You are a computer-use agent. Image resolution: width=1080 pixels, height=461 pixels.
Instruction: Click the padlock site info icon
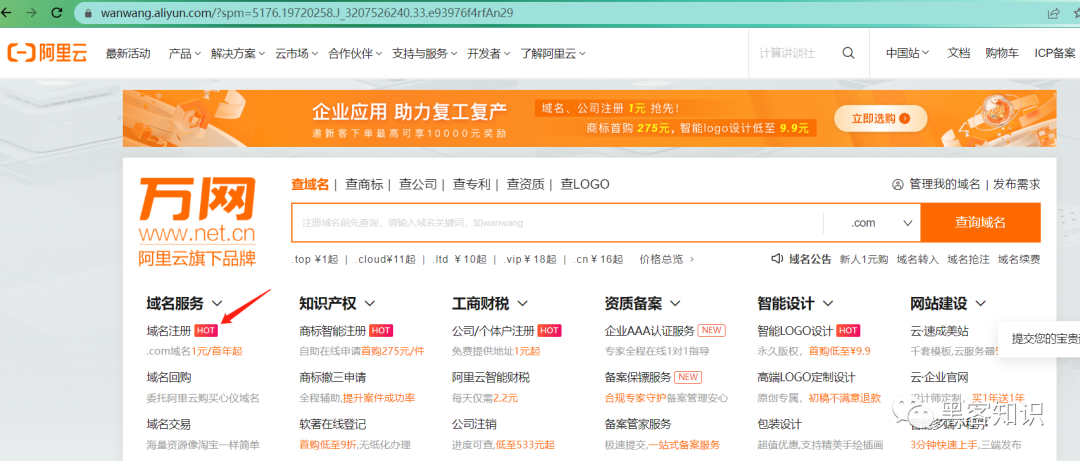[87, 13]
